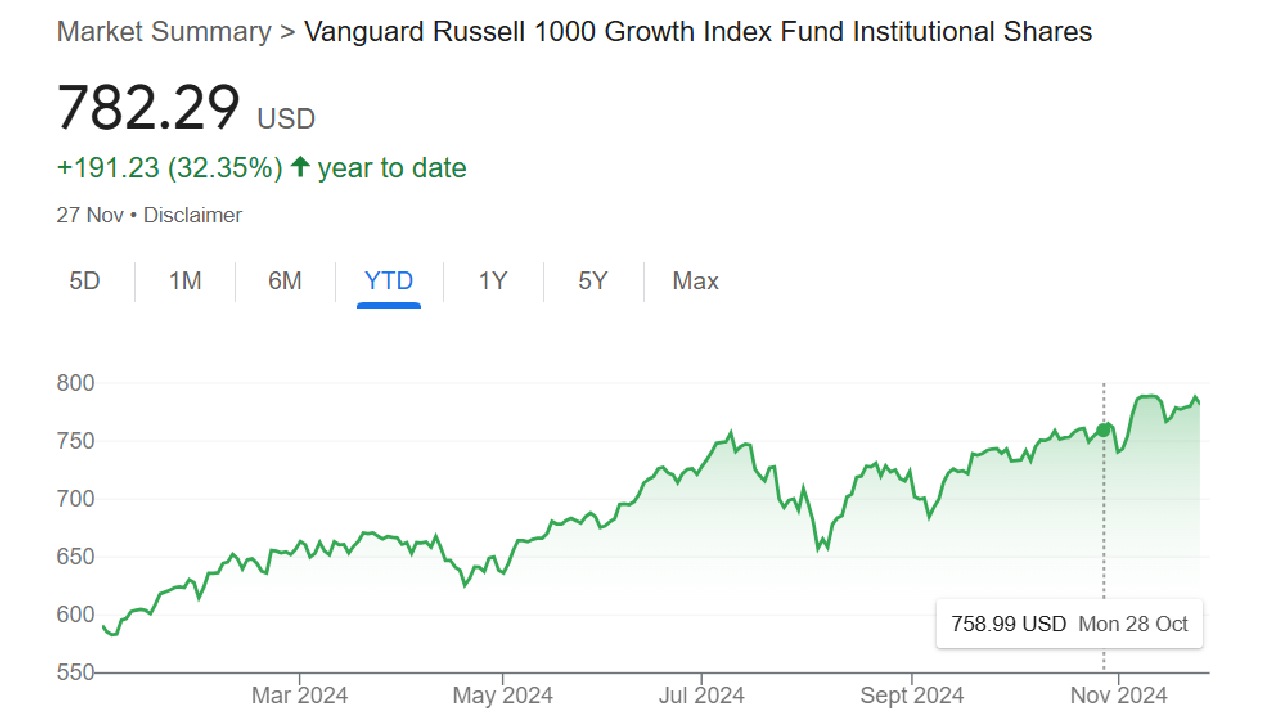Switch to the 1M time range
This screenshot has height=720, width=1280.
click(185, 281)
